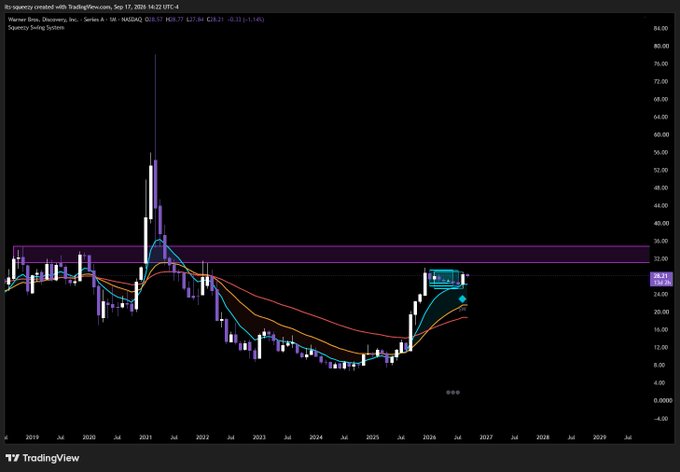Click the purple resistance zone rectangle

click(331, 254)
